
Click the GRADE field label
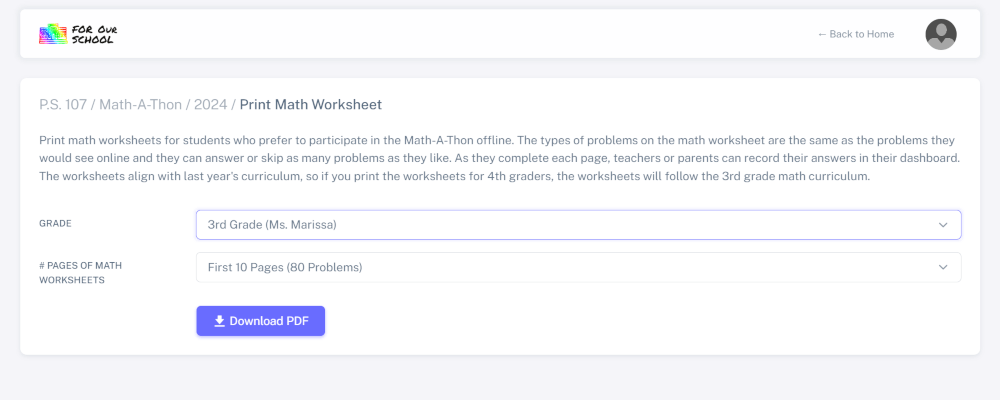55,225
